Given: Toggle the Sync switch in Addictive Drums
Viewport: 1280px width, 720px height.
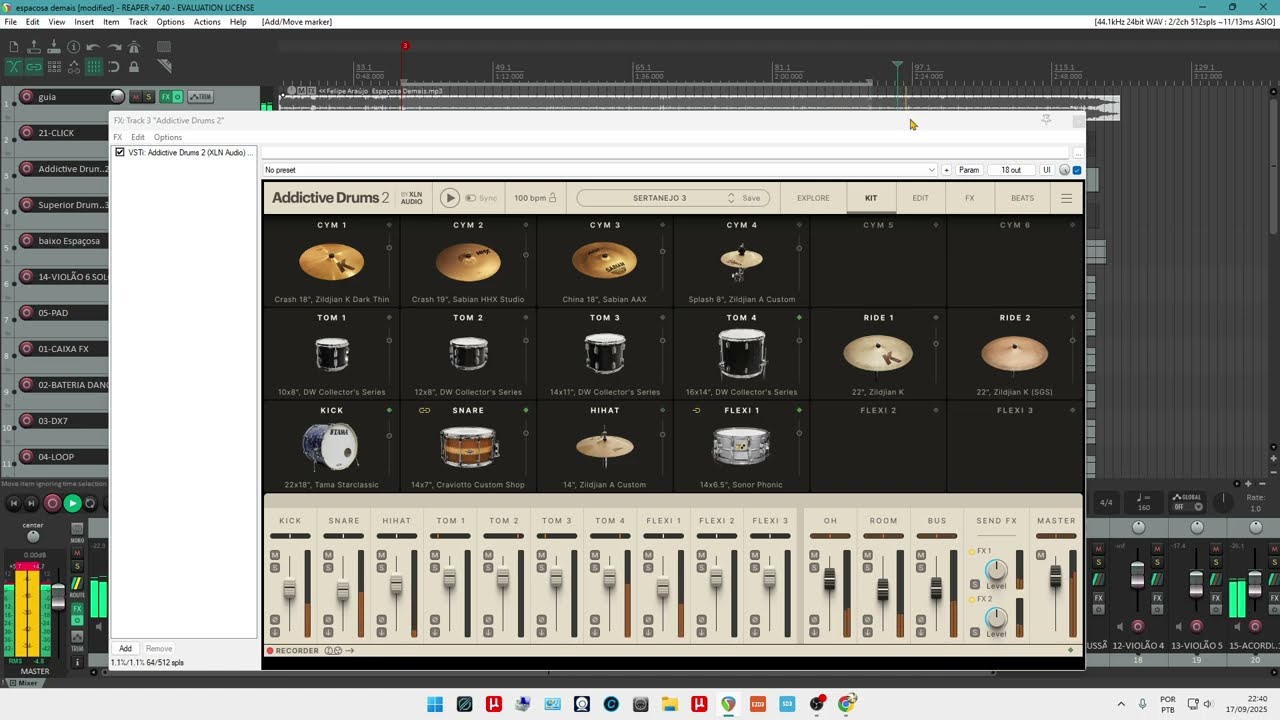Looking at the screenshot, I should click(x=471, y=198).
